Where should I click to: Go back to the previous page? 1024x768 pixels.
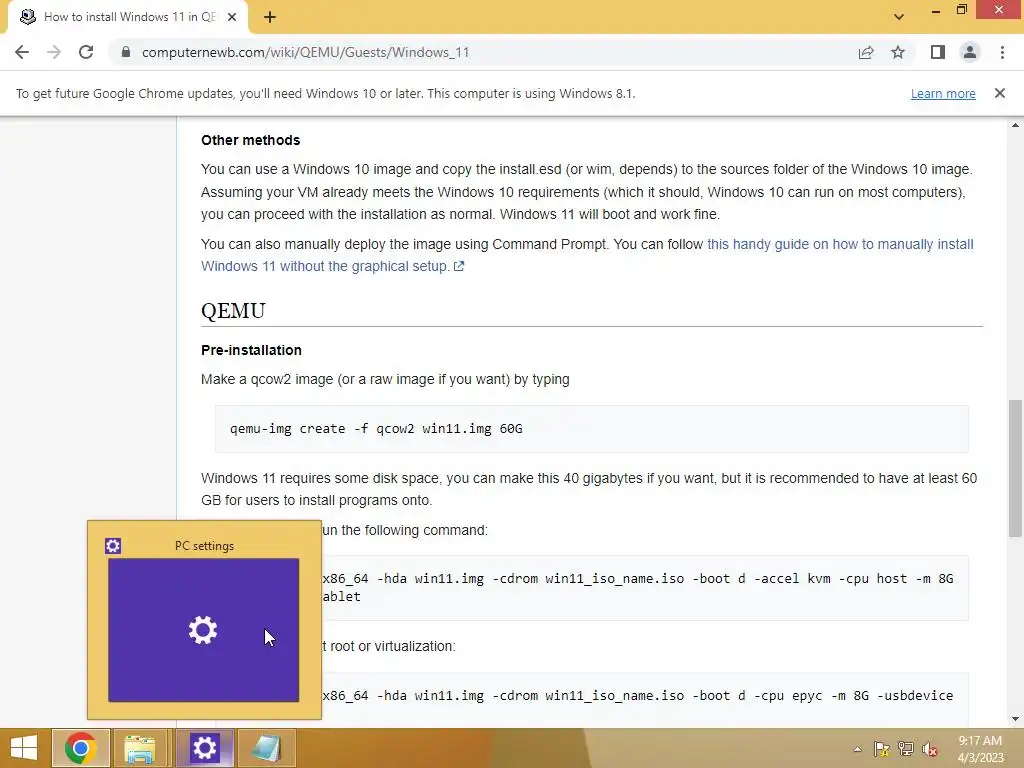22,52
